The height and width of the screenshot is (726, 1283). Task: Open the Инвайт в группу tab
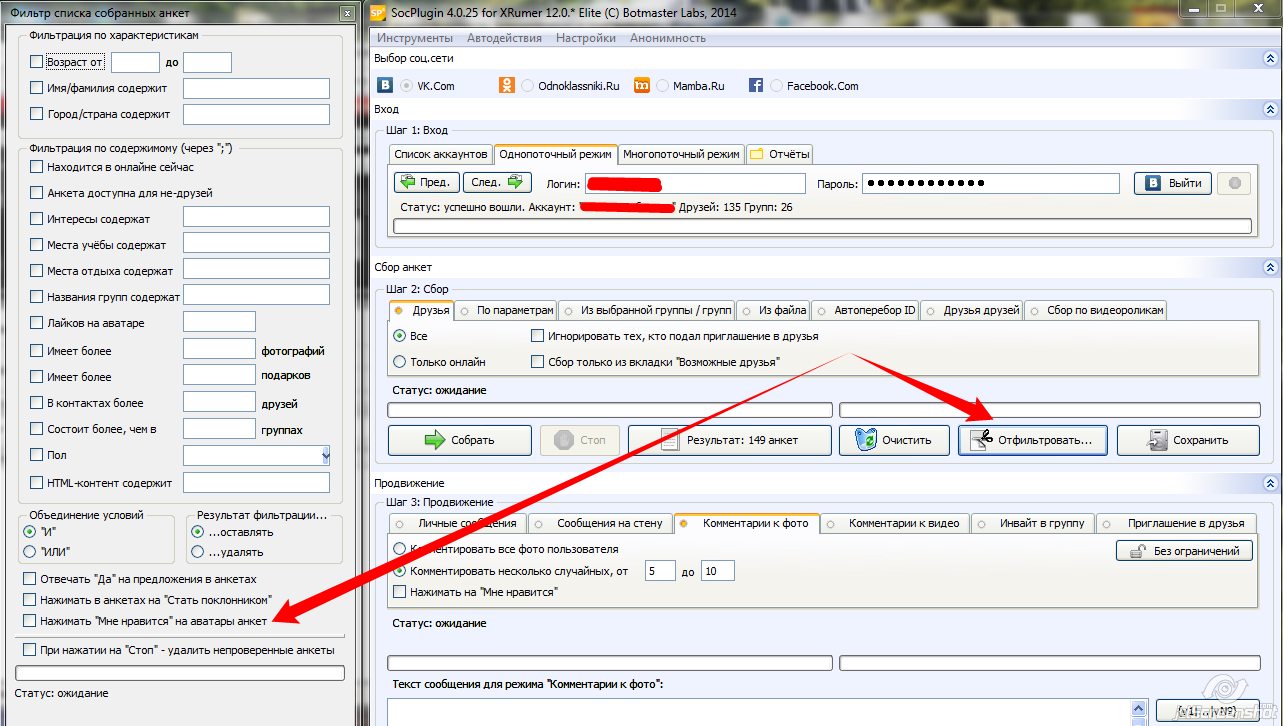(x=1034, y=523)
